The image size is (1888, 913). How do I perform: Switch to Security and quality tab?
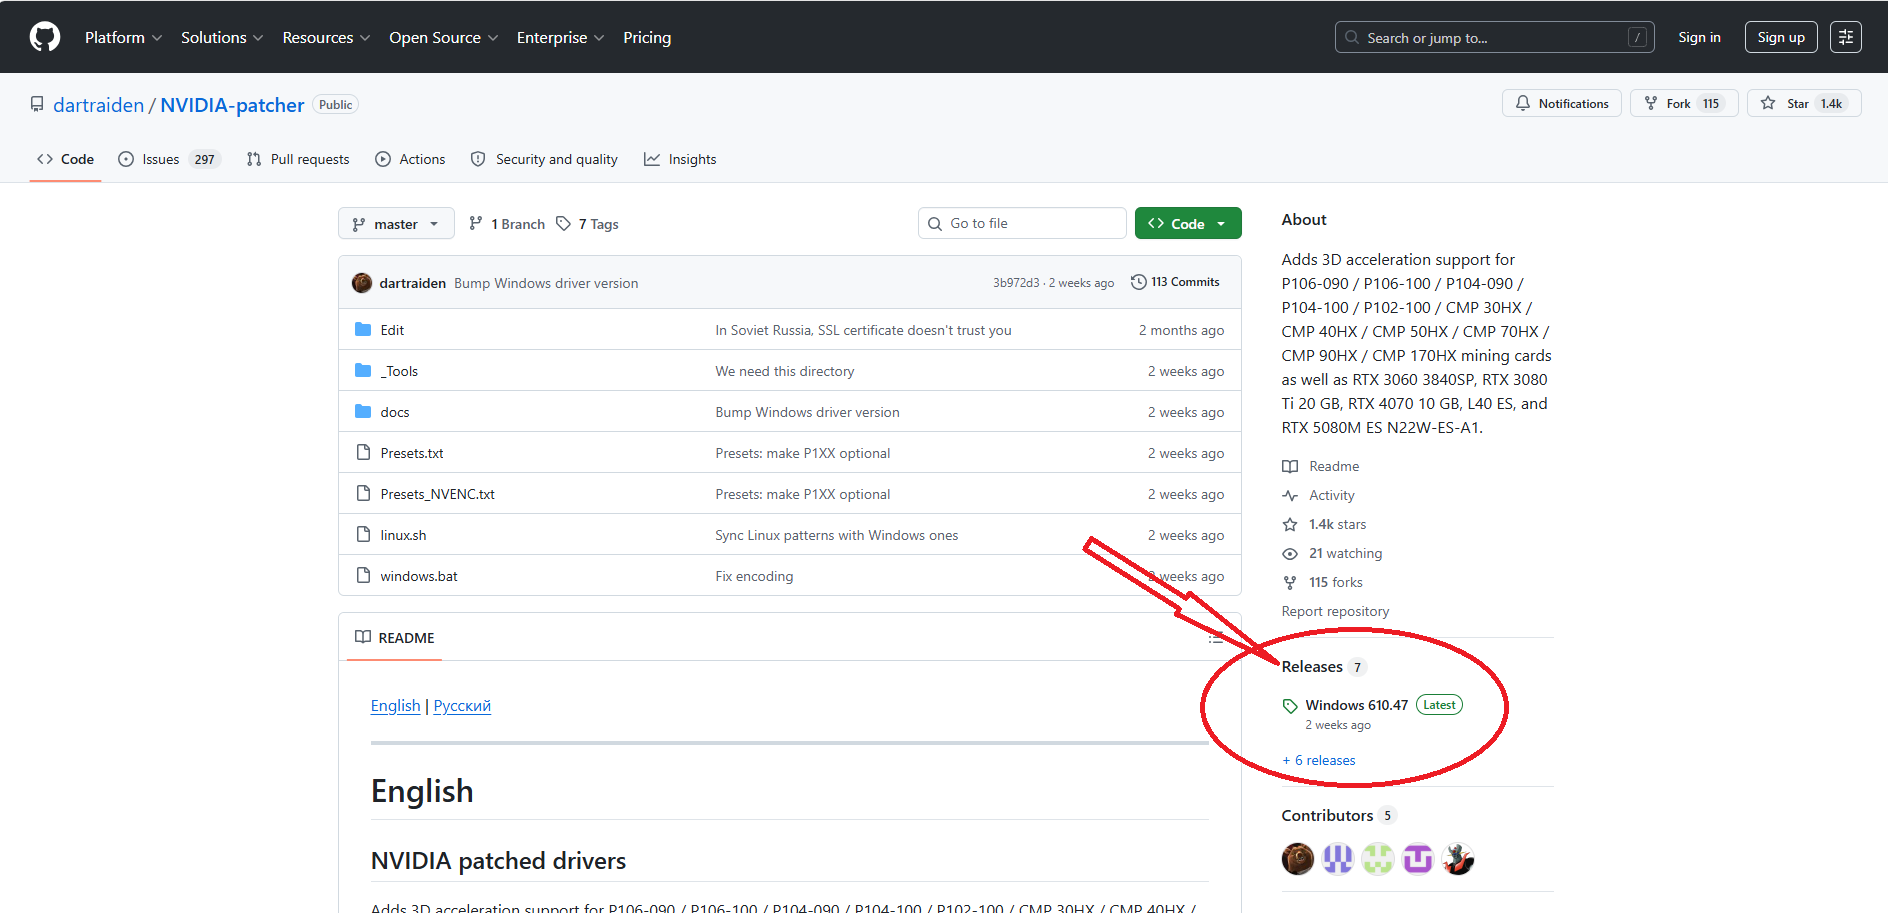[544, 159]
